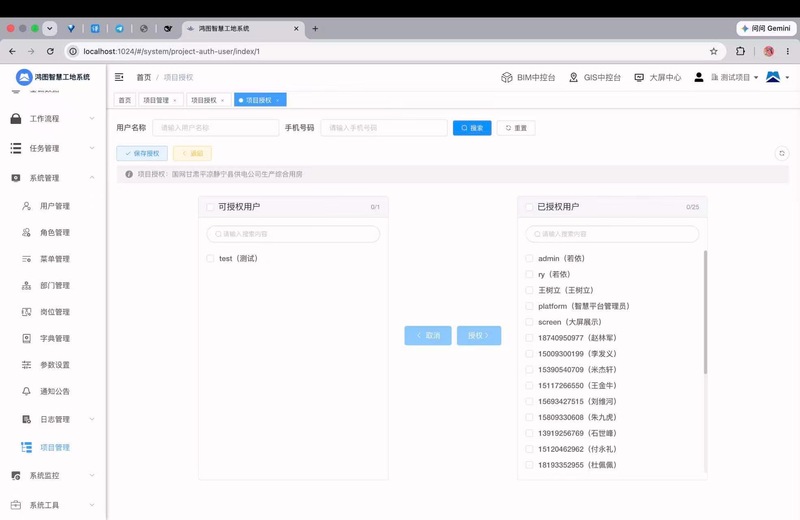800x520 pixels.
Task: Click the 字典管理 book icon
Action: tap(27, 338)
